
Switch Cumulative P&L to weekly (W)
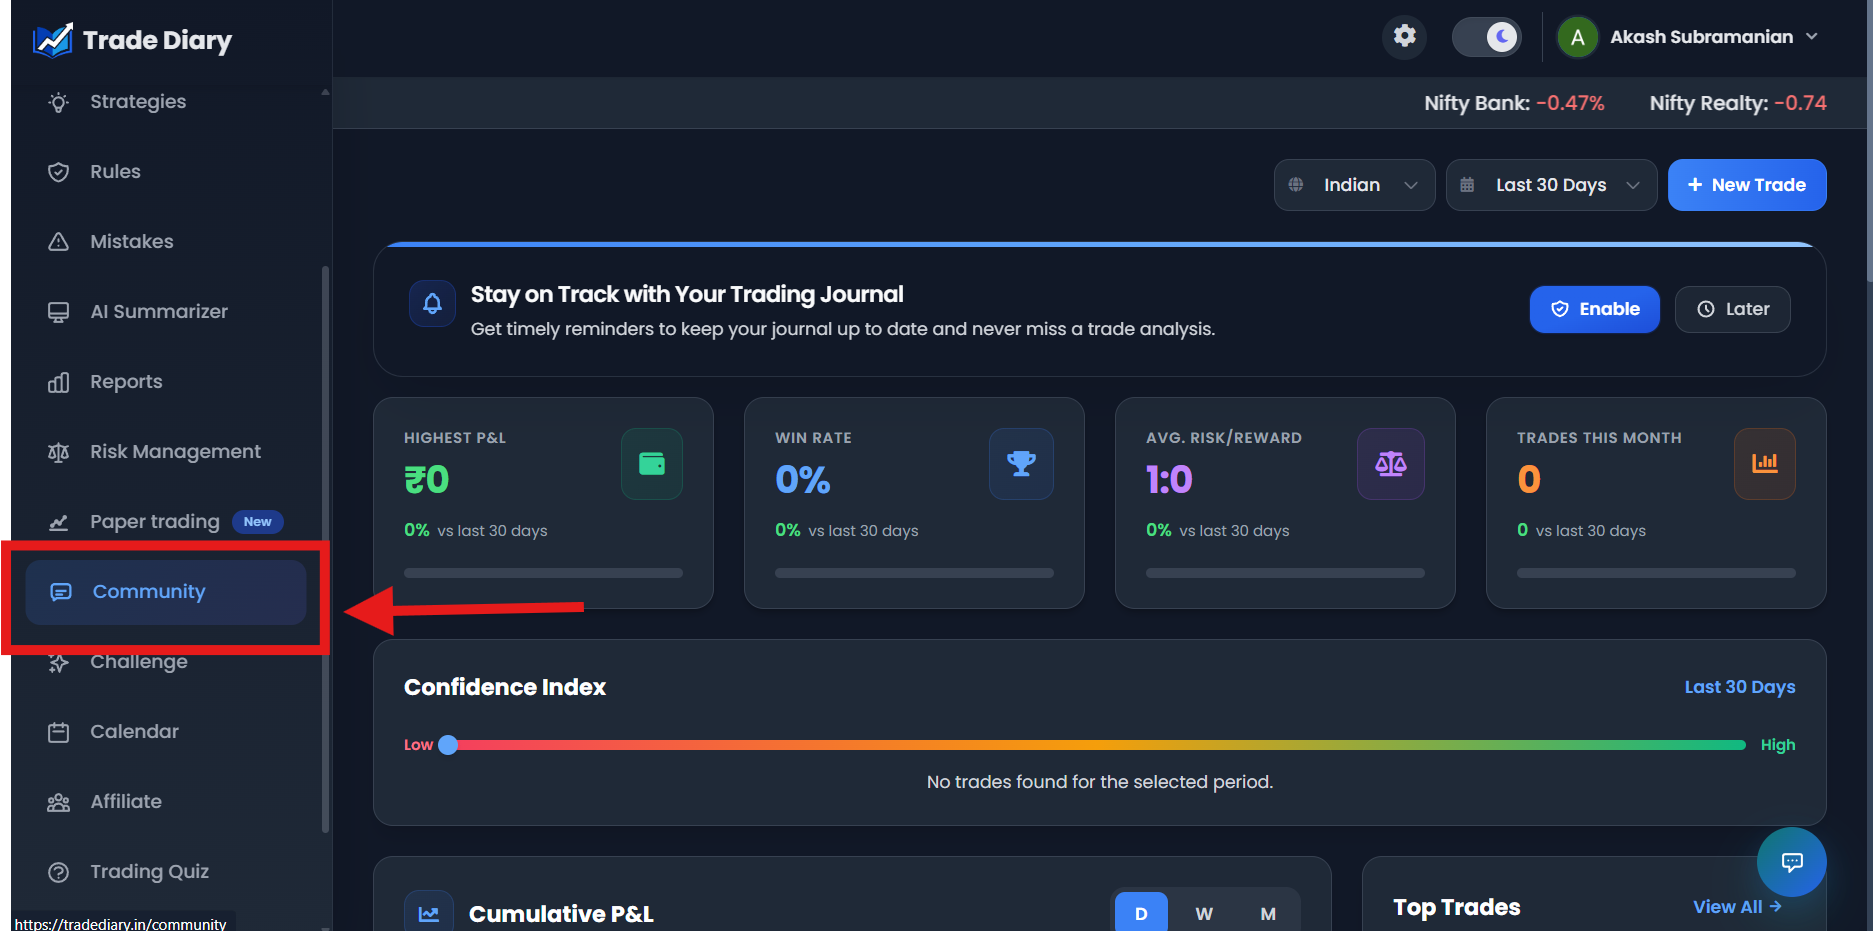click(x=1204, y=913)
